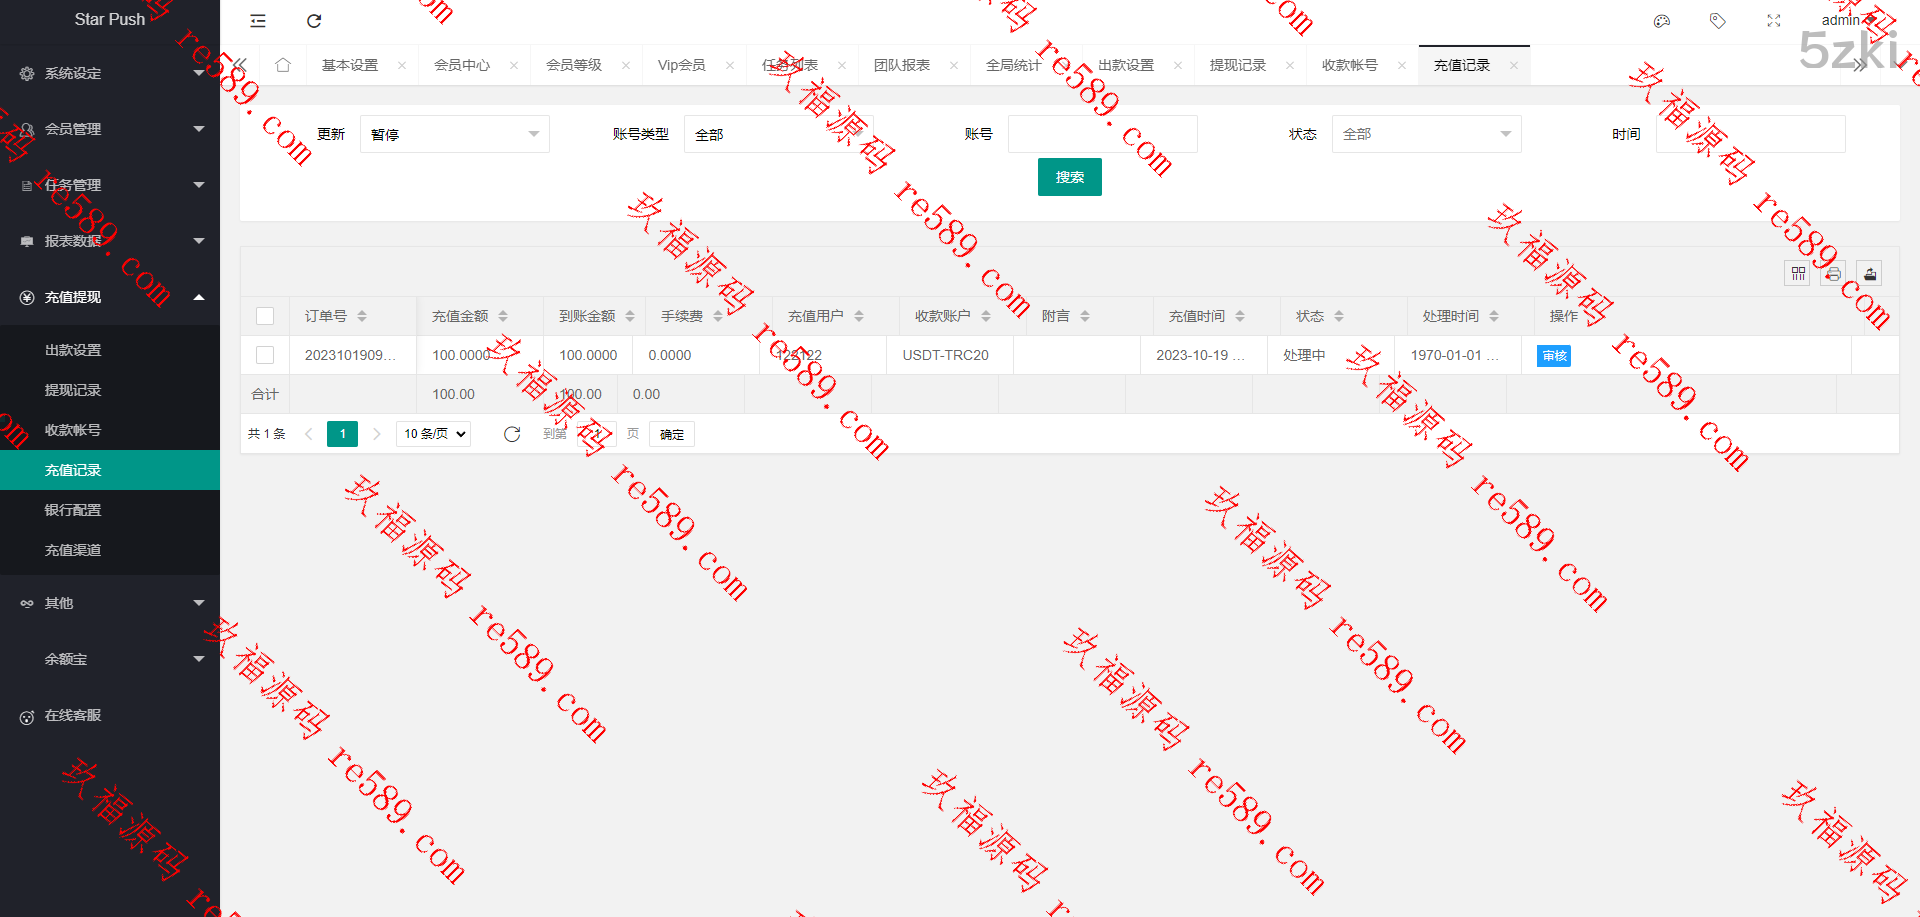
Task: Collapse the 充值提现 sidebar menu
Action: click(110, 297)
